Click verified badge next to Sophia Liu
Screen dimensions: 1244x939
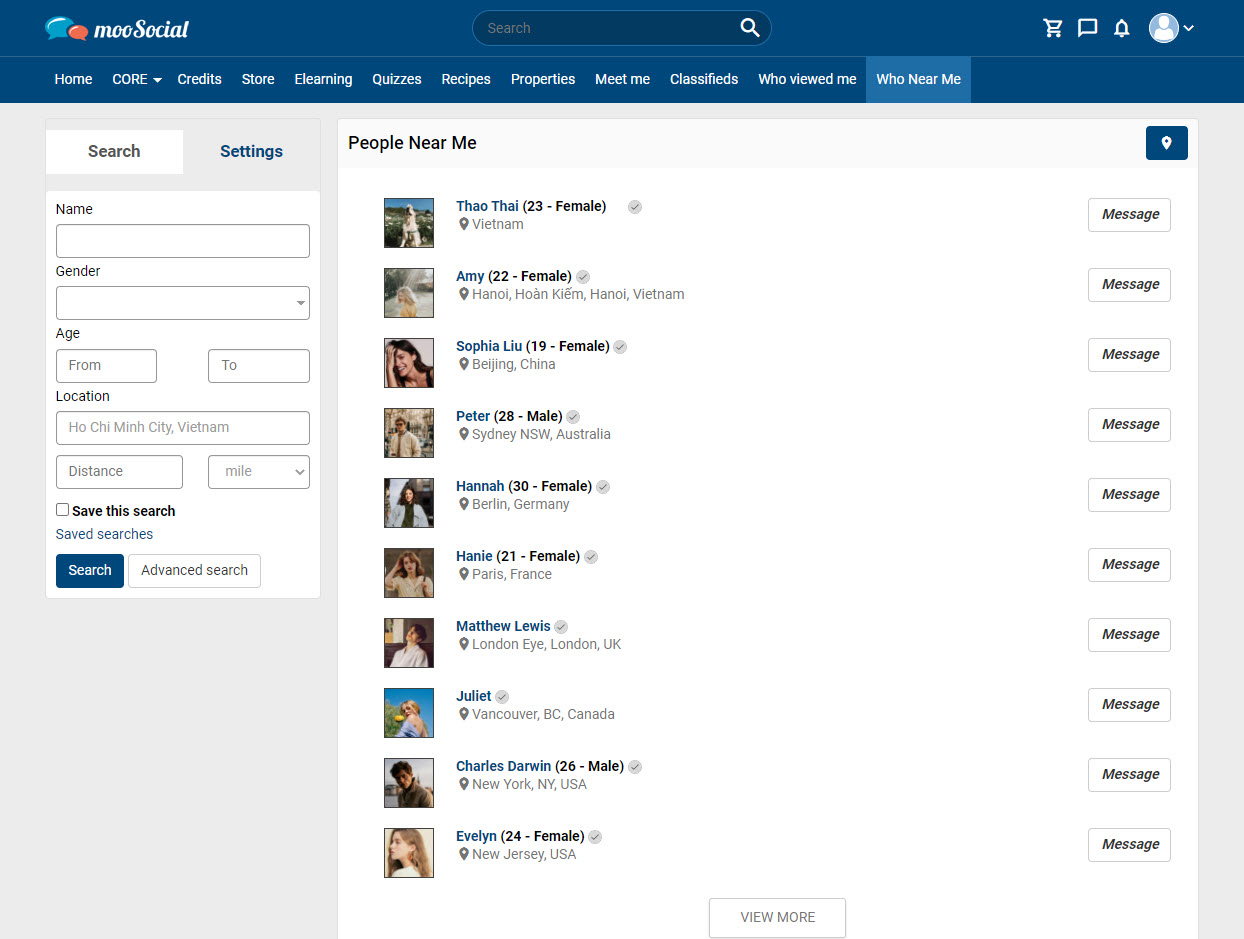pyautogui.click(x=620, y=347)
